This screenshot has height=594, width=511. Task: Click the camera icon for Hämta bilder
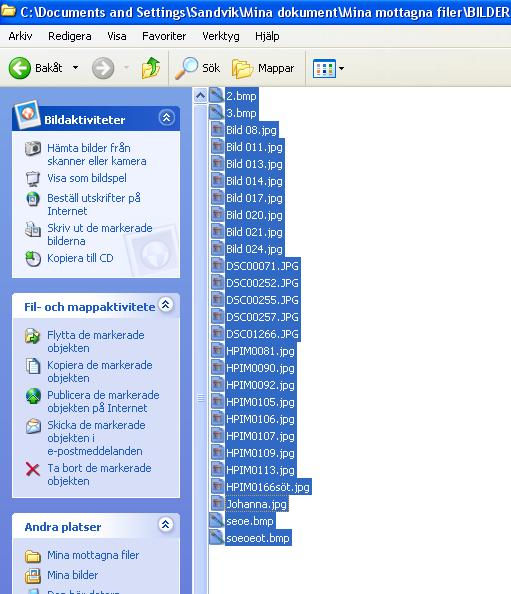33,148
